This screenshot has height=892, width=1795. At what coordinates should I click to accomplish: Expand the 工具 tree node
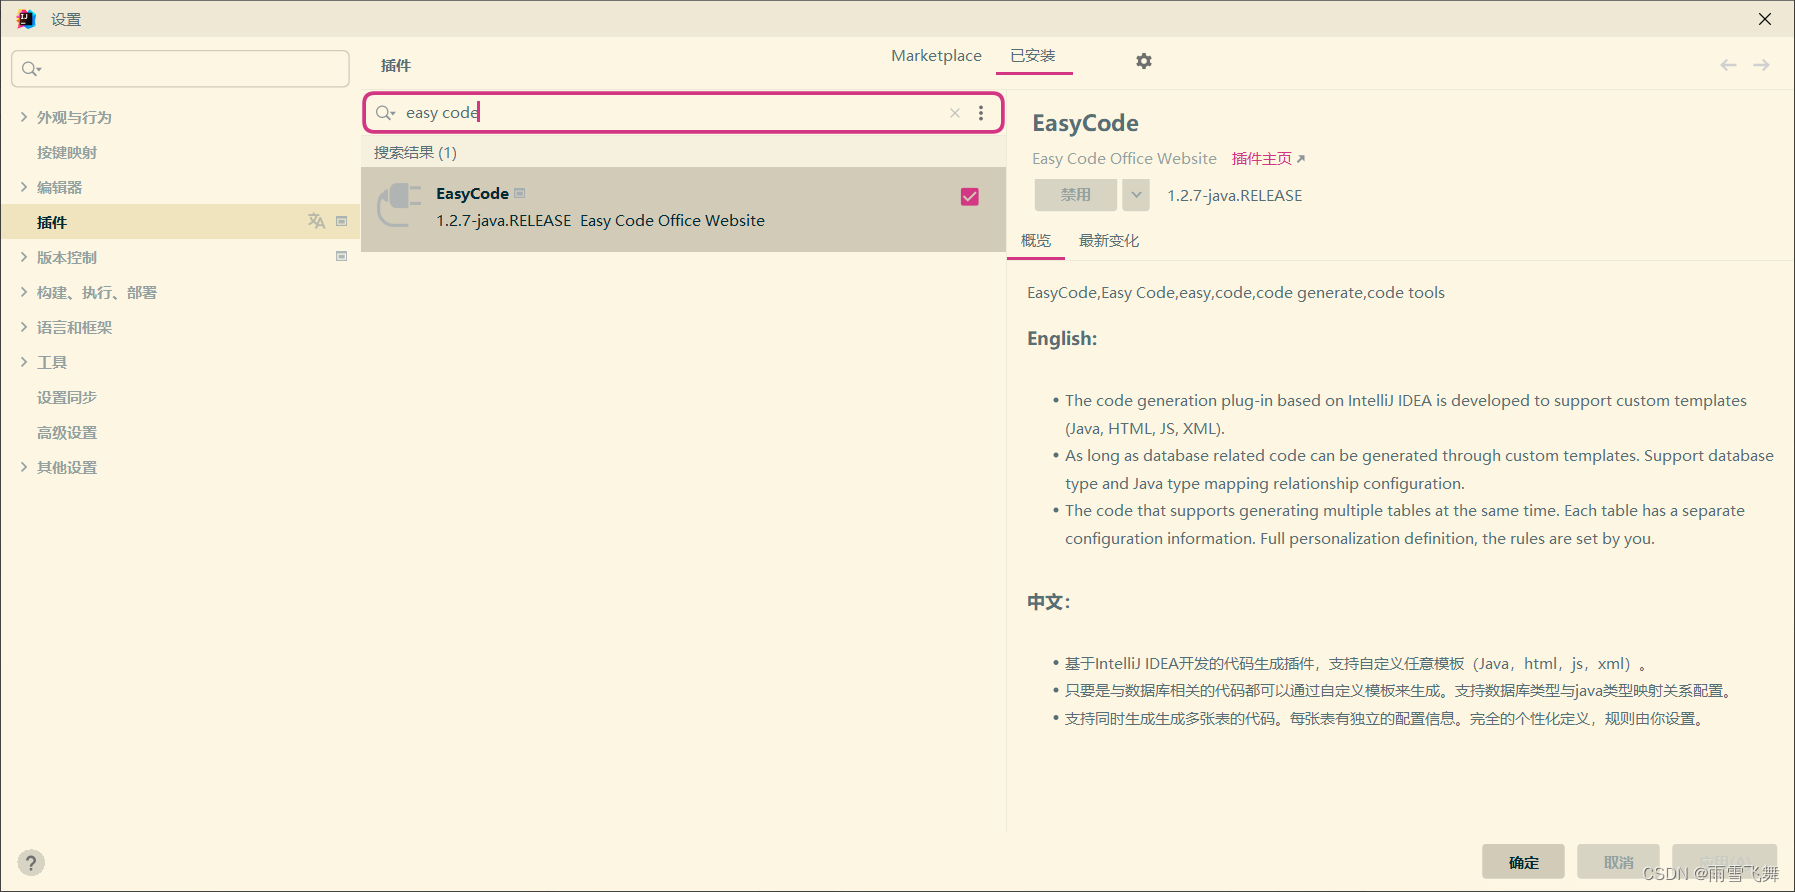point(24,362)
